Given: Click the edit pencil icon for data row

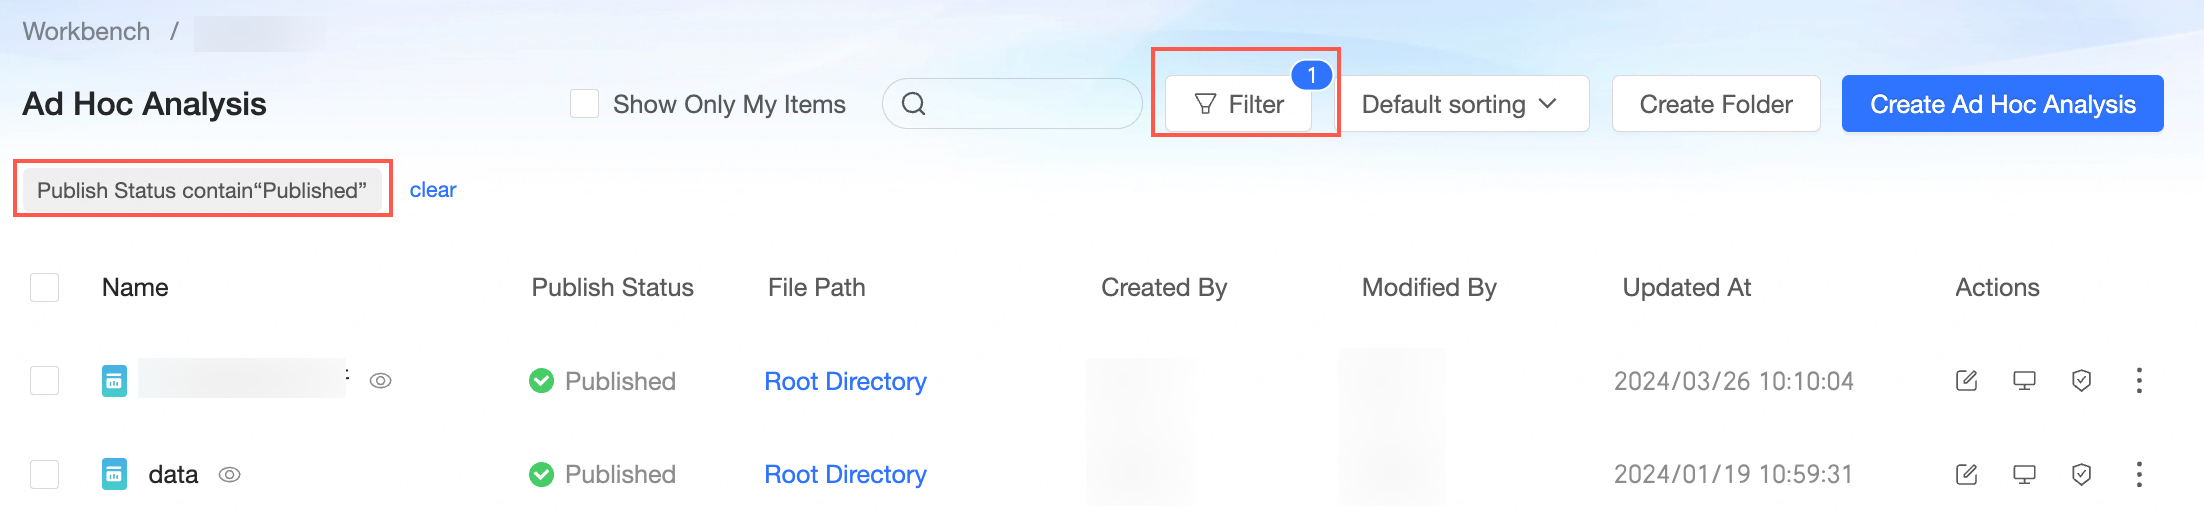Looking at the screenshot, I should (1966, 474).
